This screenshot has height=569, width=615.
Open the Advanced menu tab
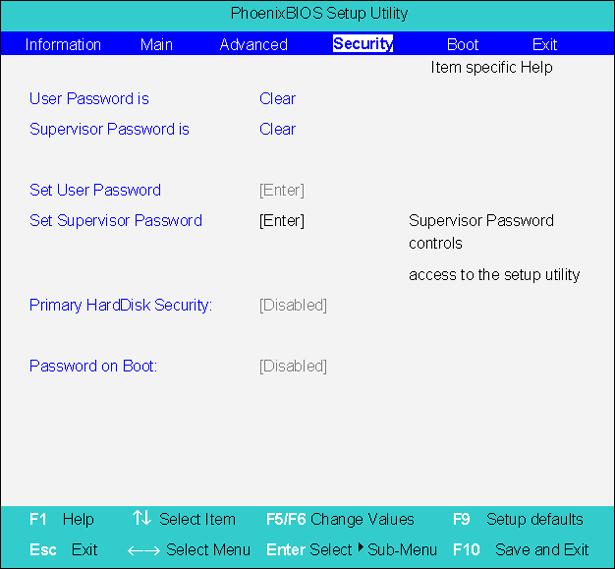pyautogui.click(x=253, y=44)
